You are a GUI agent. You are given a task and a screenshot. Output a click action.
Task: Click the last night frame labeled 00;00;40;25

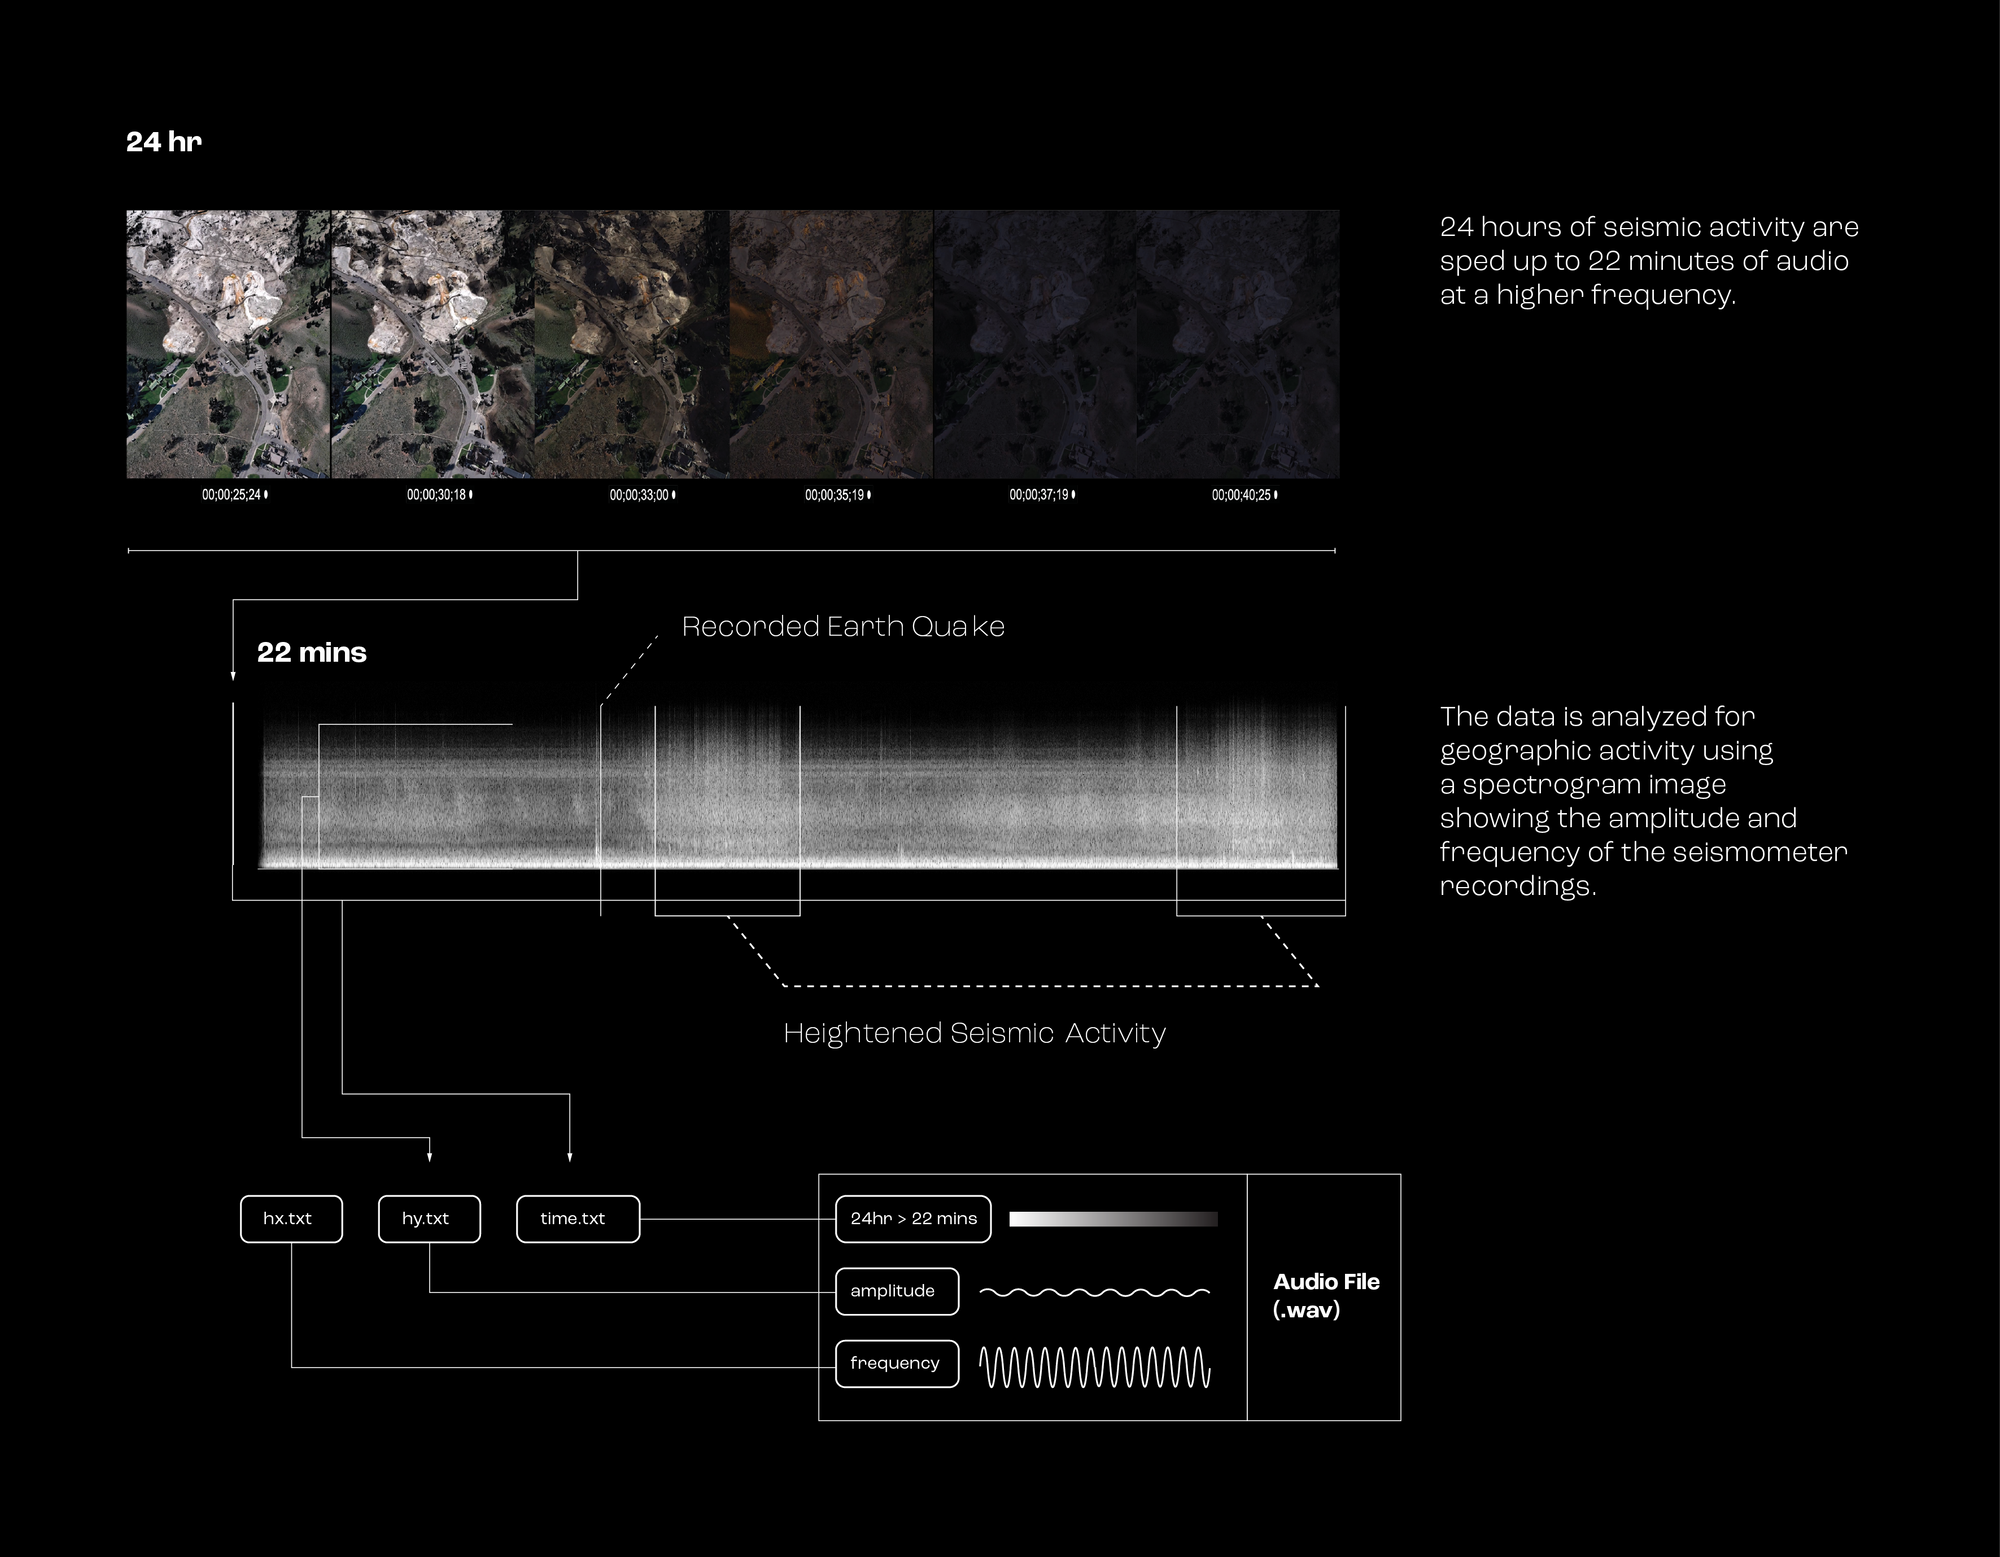[1238, 343]
